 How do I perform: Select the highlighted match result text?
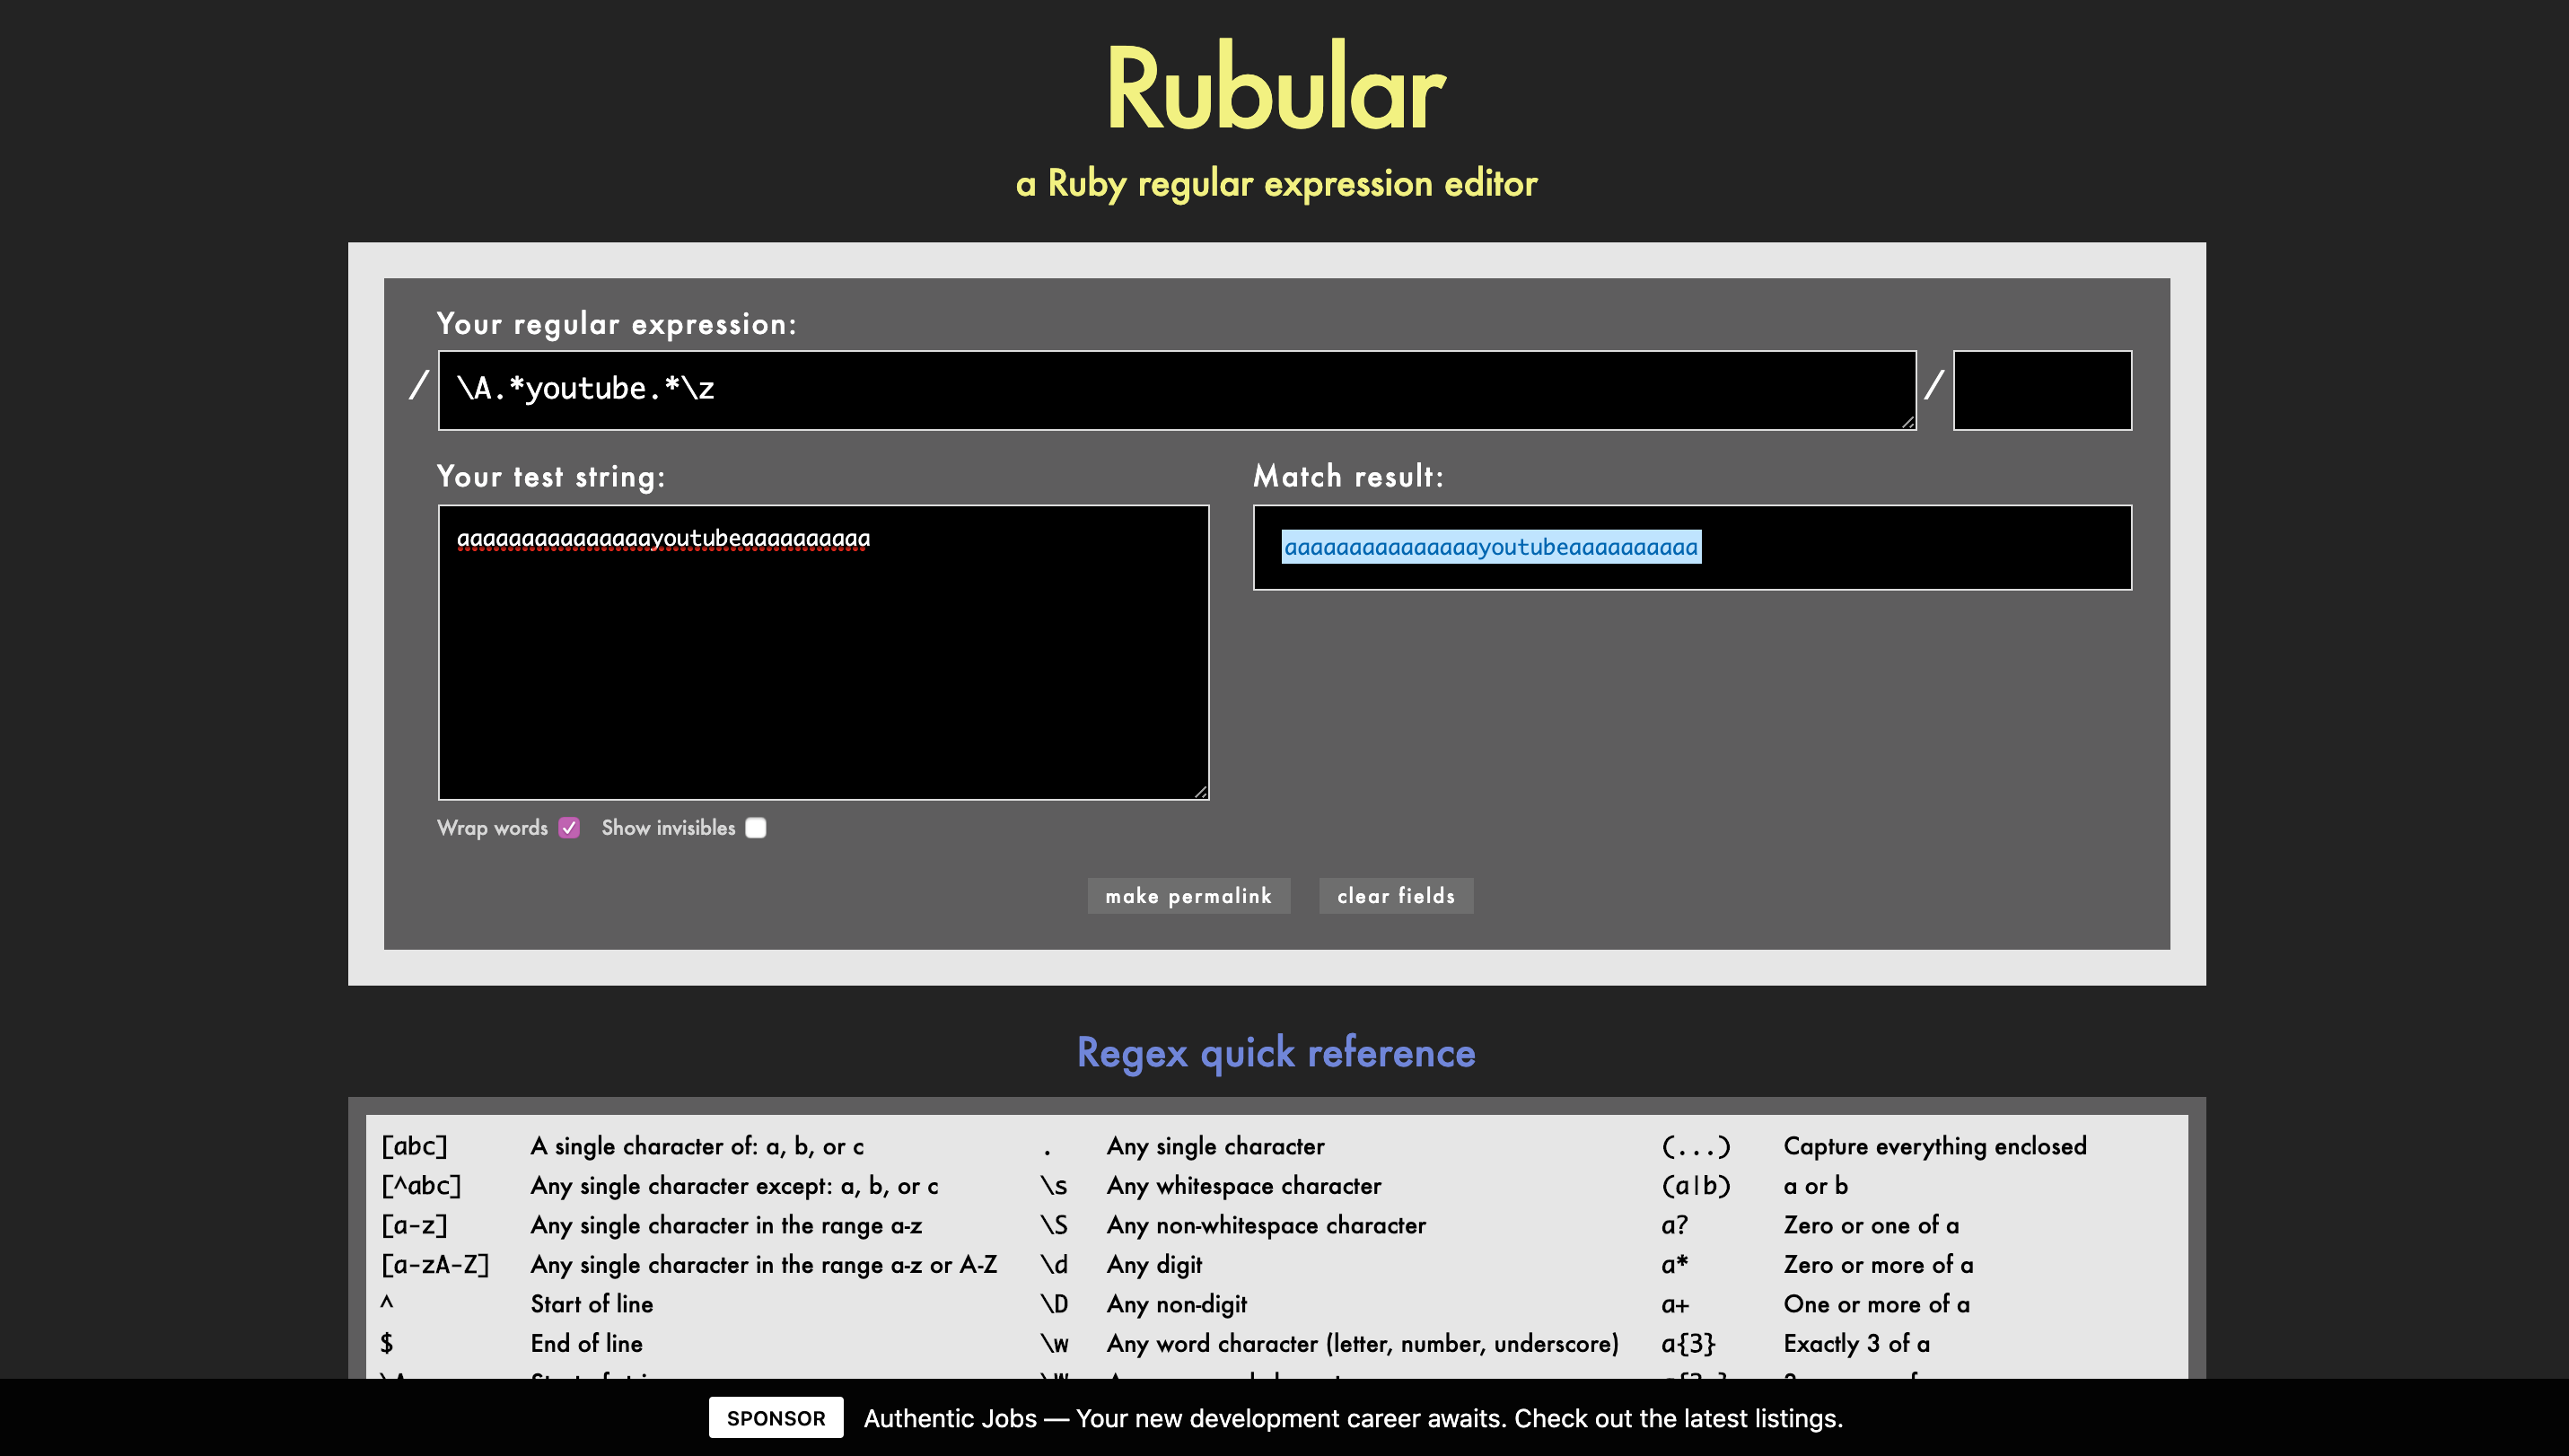tap(1492, 547)
